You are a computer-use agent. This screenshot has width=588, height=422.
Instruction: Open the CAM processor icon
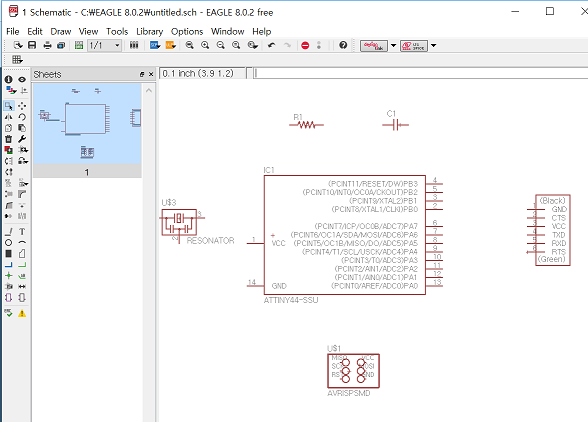coord(61,45)
